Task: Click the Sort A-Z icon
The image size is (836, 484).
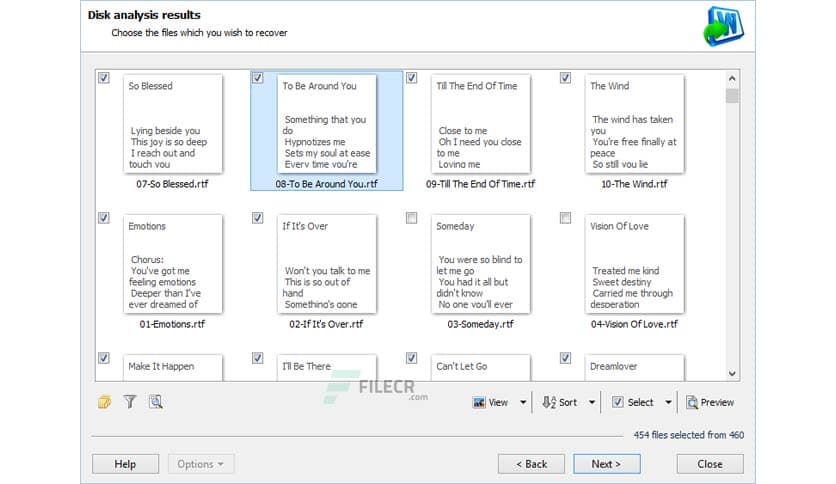Action: 549,402
